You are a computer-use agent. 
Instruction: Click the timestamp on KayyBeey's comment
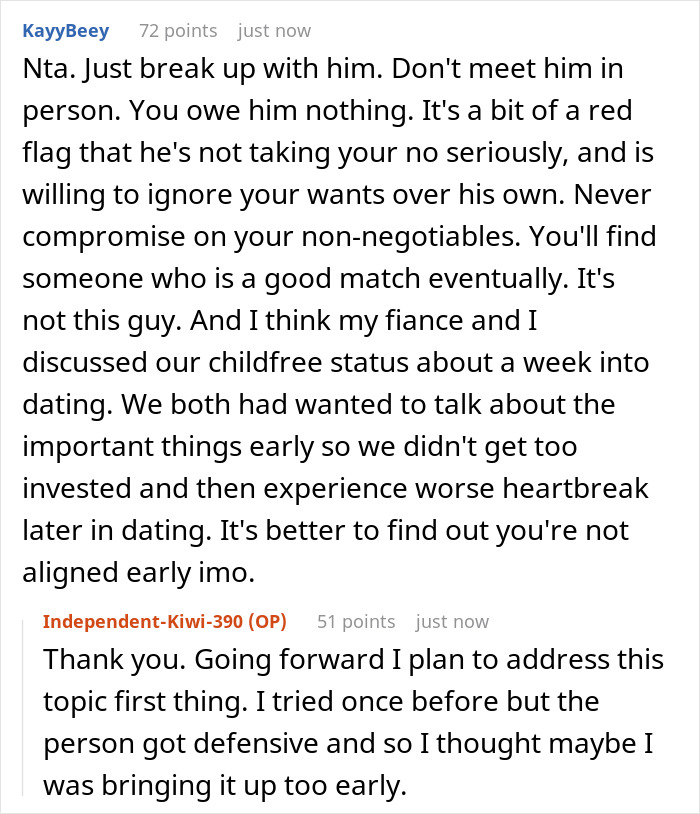273,31
